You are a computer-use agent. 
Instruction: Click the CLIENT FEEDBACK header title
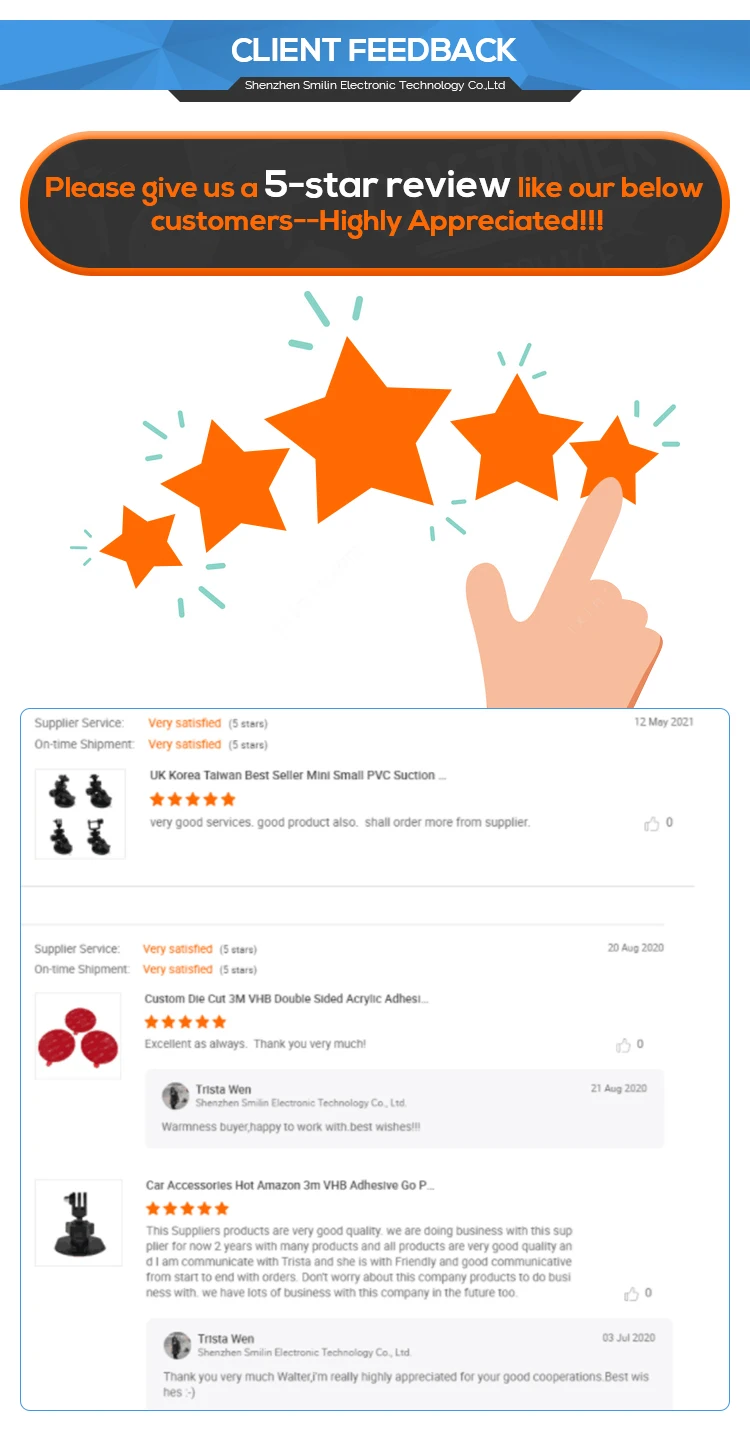click(374, 50)
